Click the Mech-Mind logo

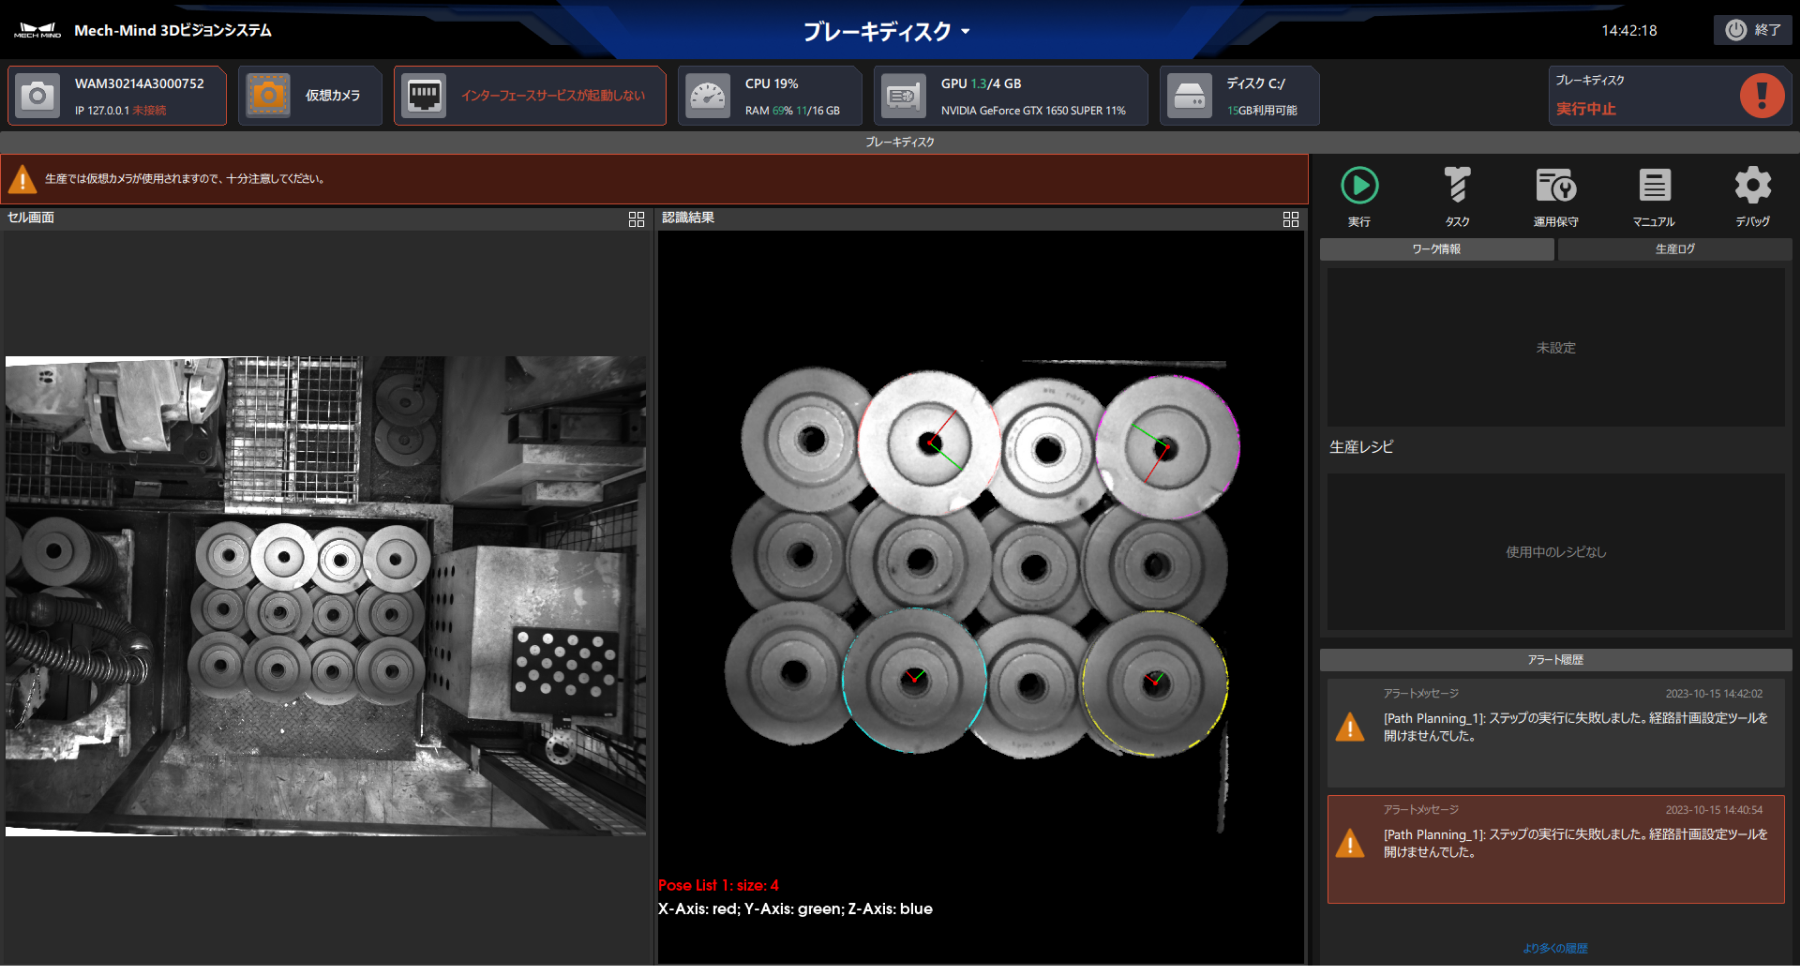[x=37, y=30]
